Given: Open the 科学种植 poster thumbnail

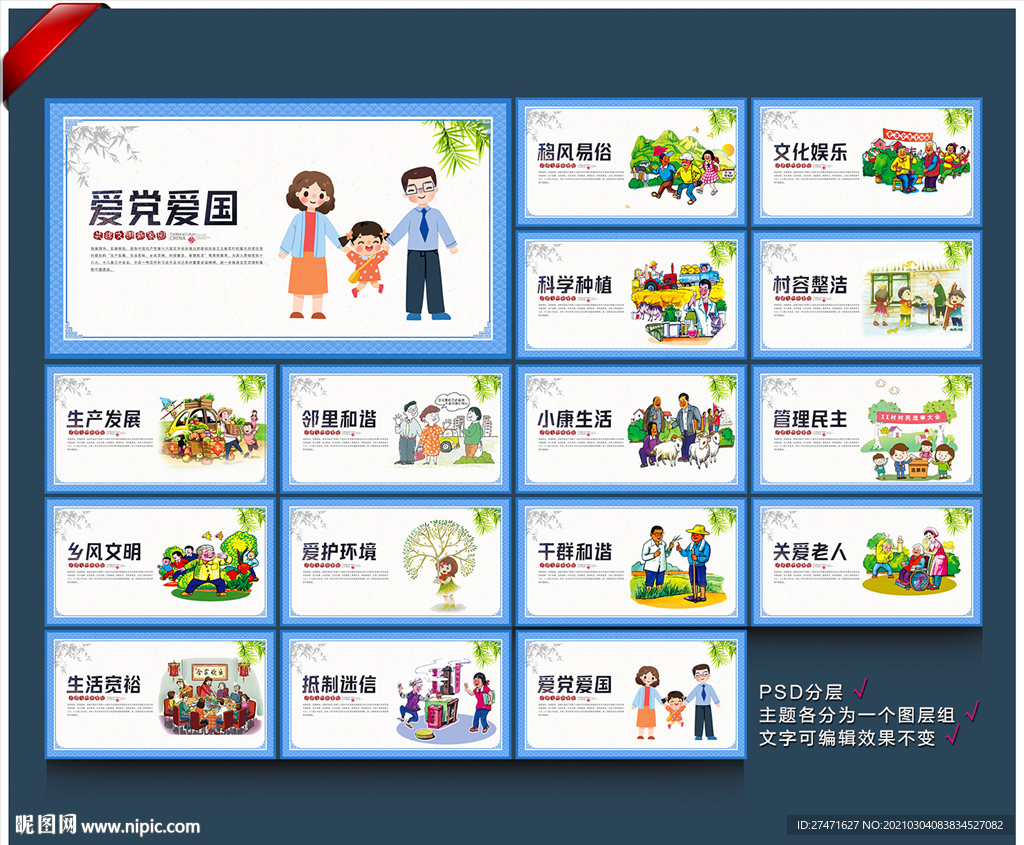Looking at the screenshot, I should coord(631,295).
